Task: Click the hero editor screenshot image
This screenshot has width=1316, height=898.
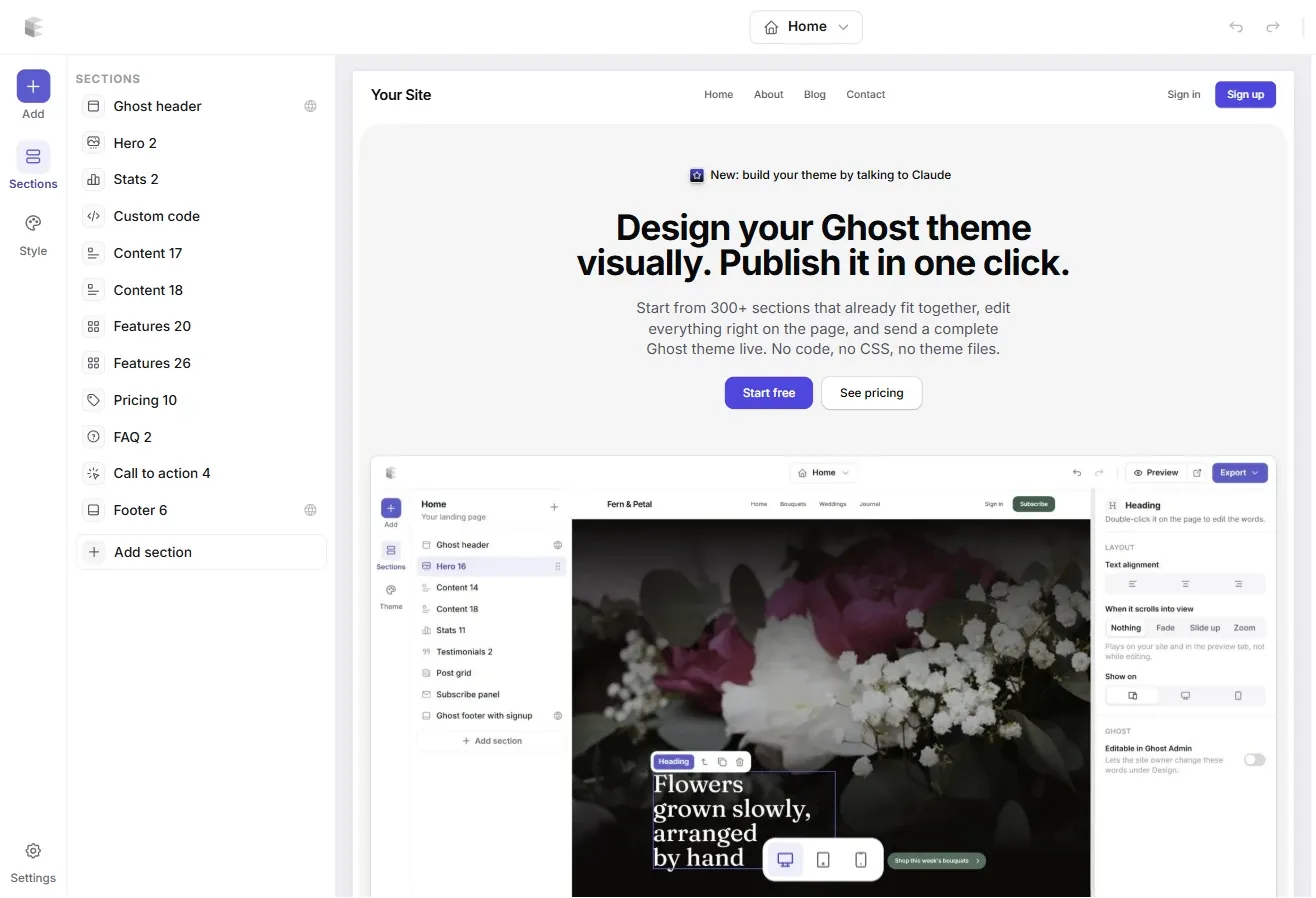Action: point(823,676)
